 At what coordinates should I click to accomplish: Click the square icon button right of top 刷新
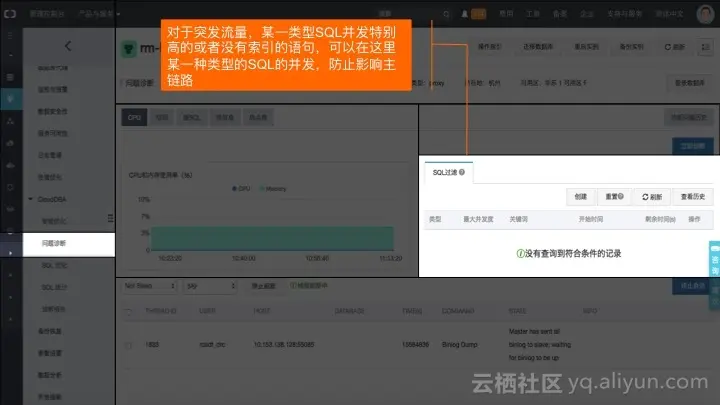706,47
